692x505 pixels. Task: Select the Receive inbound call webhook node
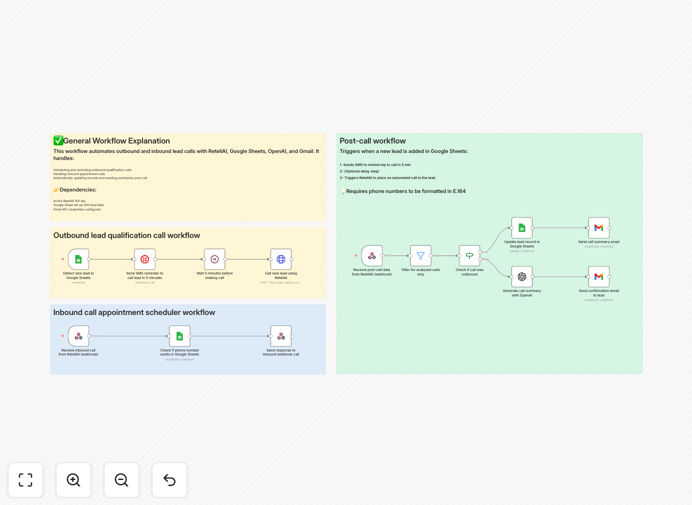click(x=79, y=336)
